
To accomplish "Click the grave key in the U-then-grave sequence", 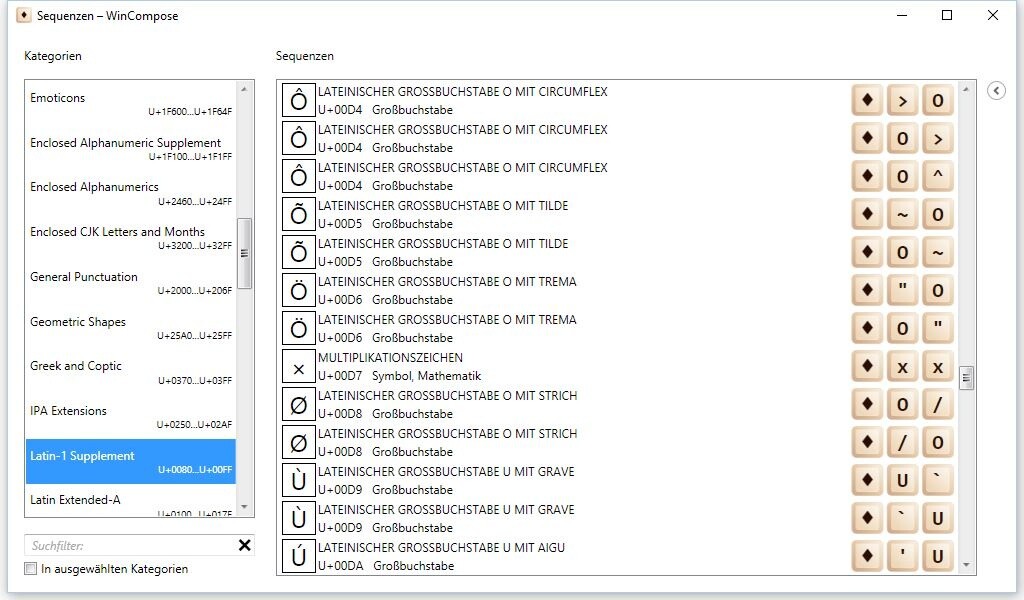I will 938,480.
